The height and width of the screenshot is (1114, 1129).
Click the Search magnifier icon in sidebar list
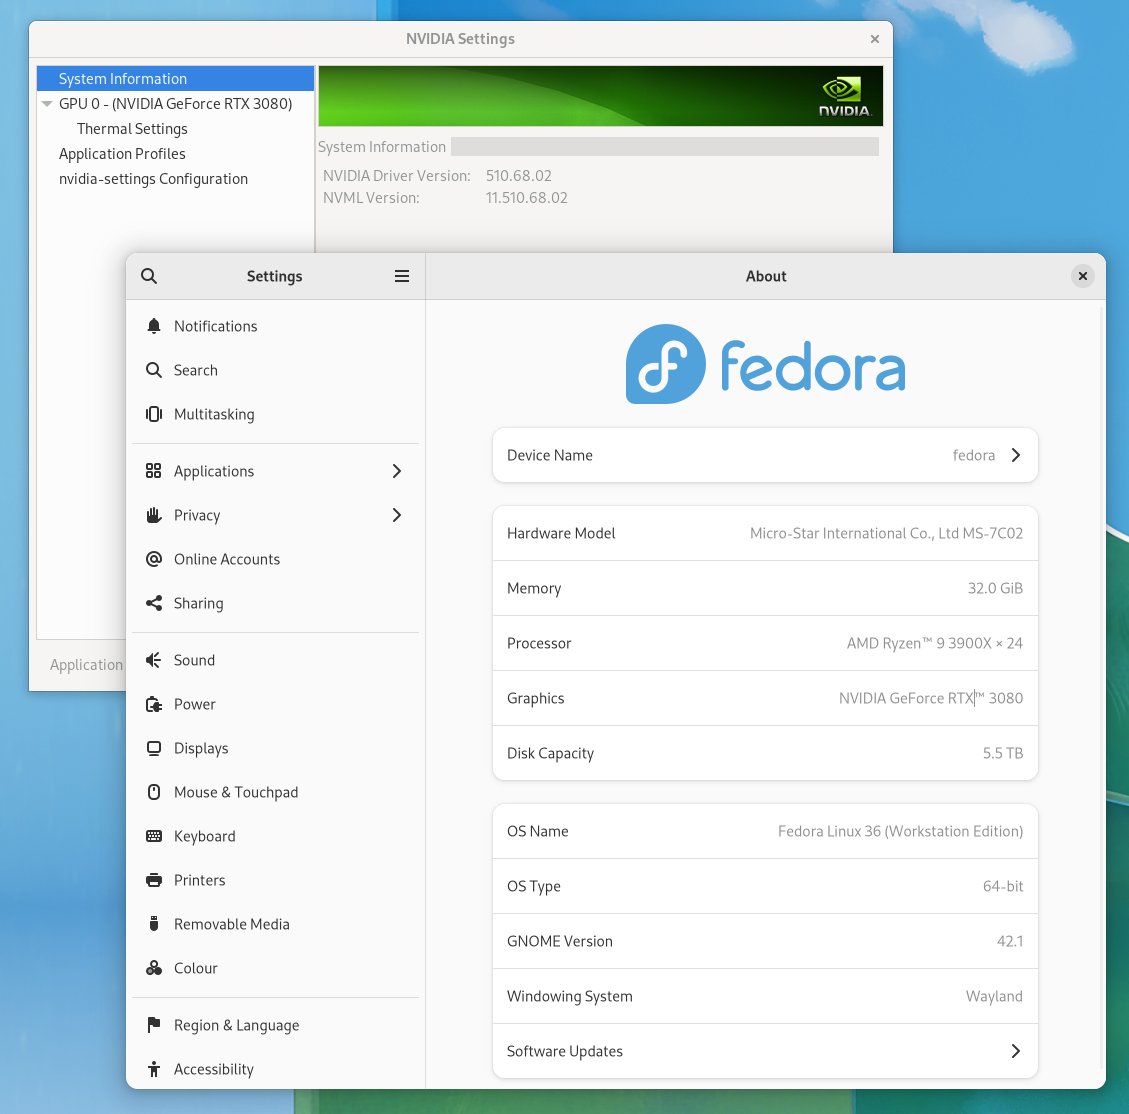pyautogui.click(x=153, y=370)
